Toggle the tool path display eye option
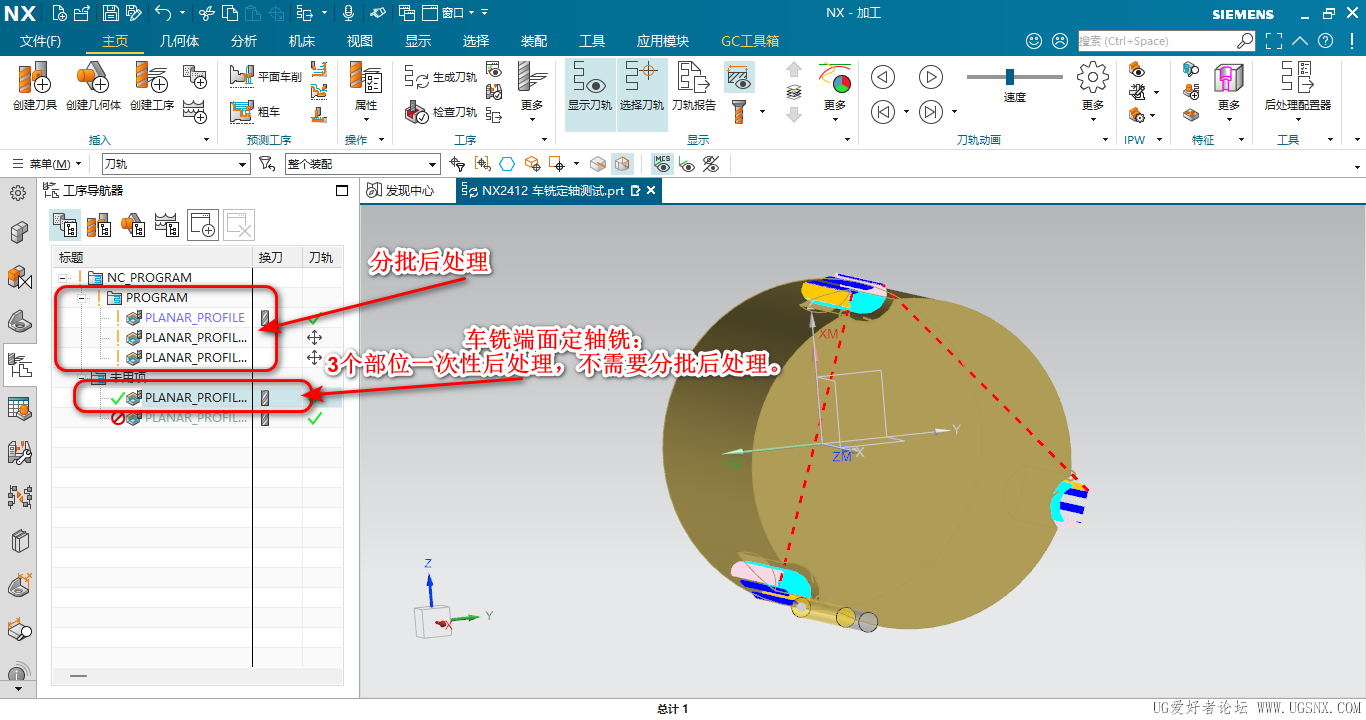1366x720 pixels. 739,76
